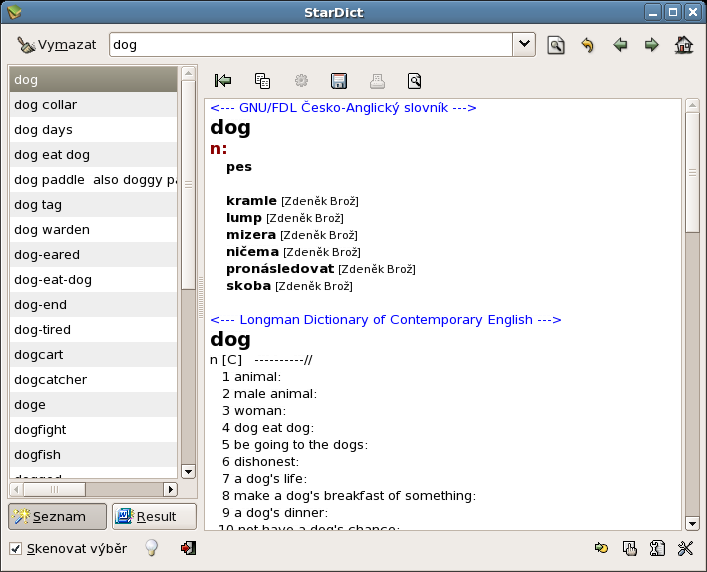
Task: Toggle the Skenovat výběr checkbox
Action: click(16, 548)
